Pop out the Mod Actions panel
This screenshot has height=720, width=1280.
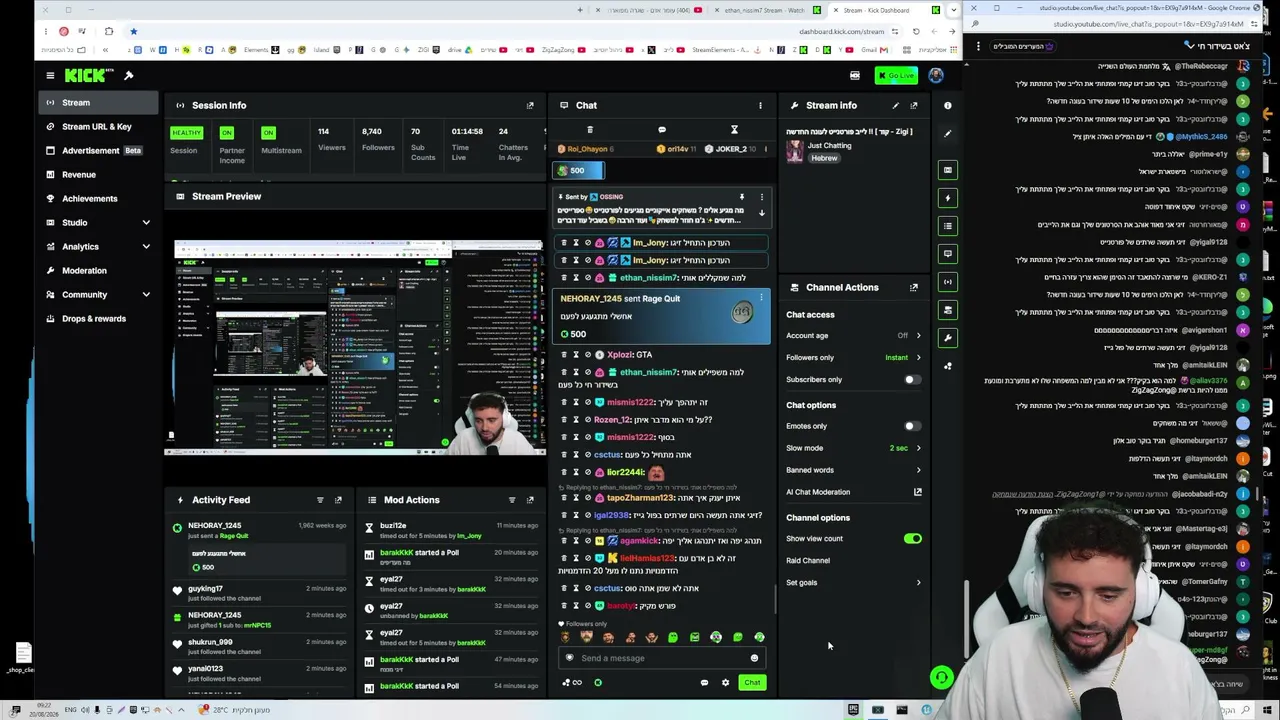point(530,500)
